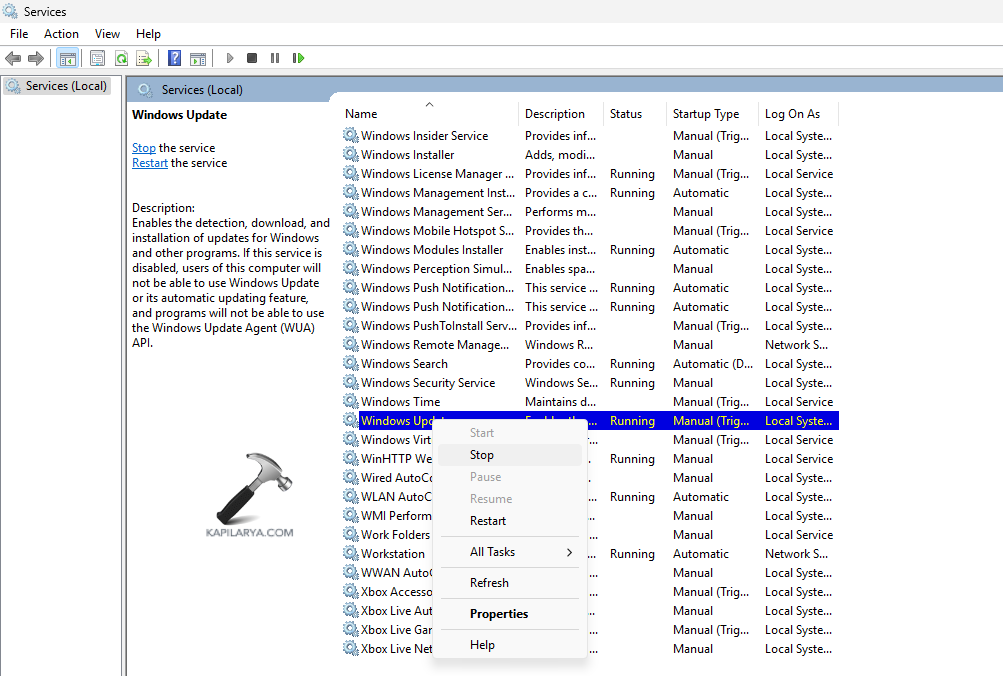The width and height of the screenshot is (1003, 676).
Task: Open service Properties via the toolbar icon
Action: click(x=97, y=58)
